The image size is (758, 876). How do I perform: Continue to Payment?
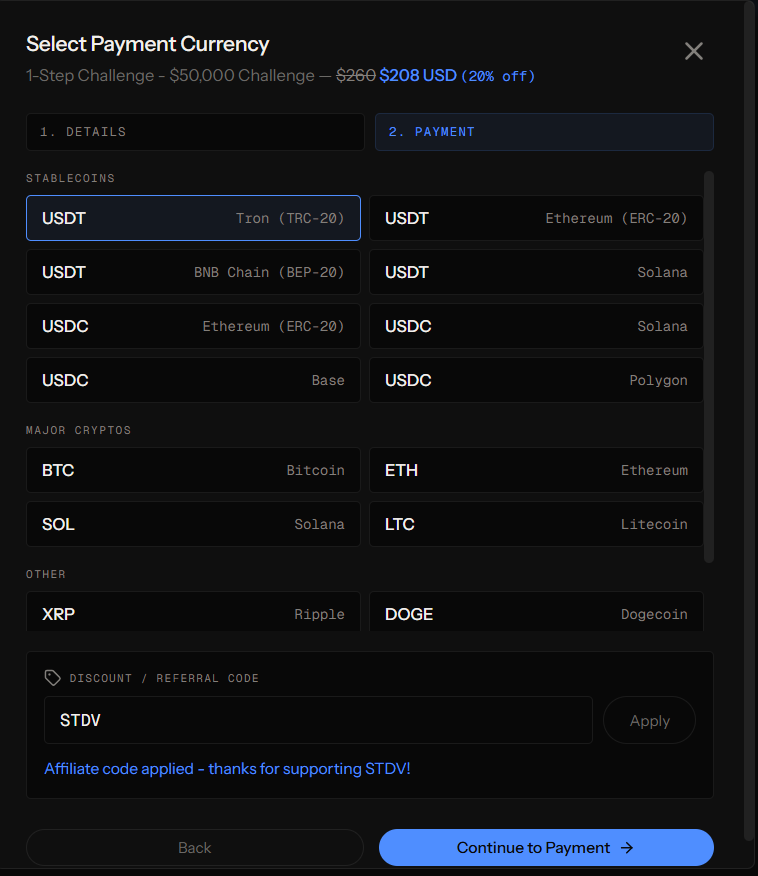[546, 848]
